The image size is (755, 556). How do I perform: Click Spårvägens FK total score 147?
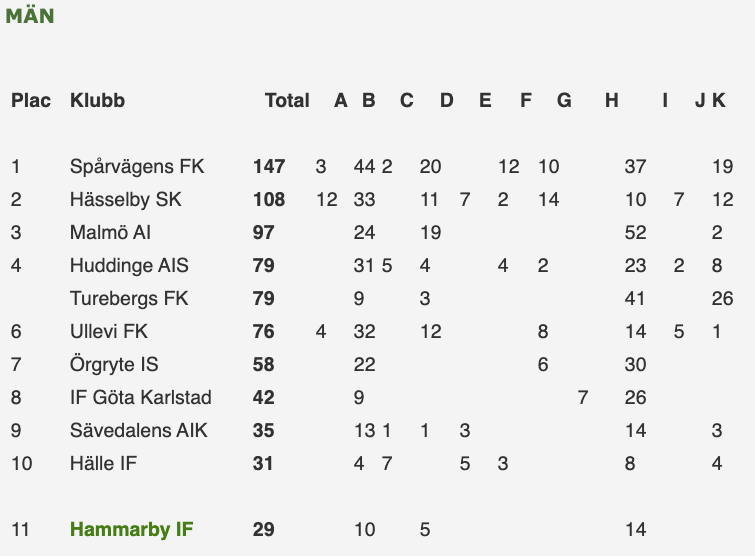click(x=269, y=167)
